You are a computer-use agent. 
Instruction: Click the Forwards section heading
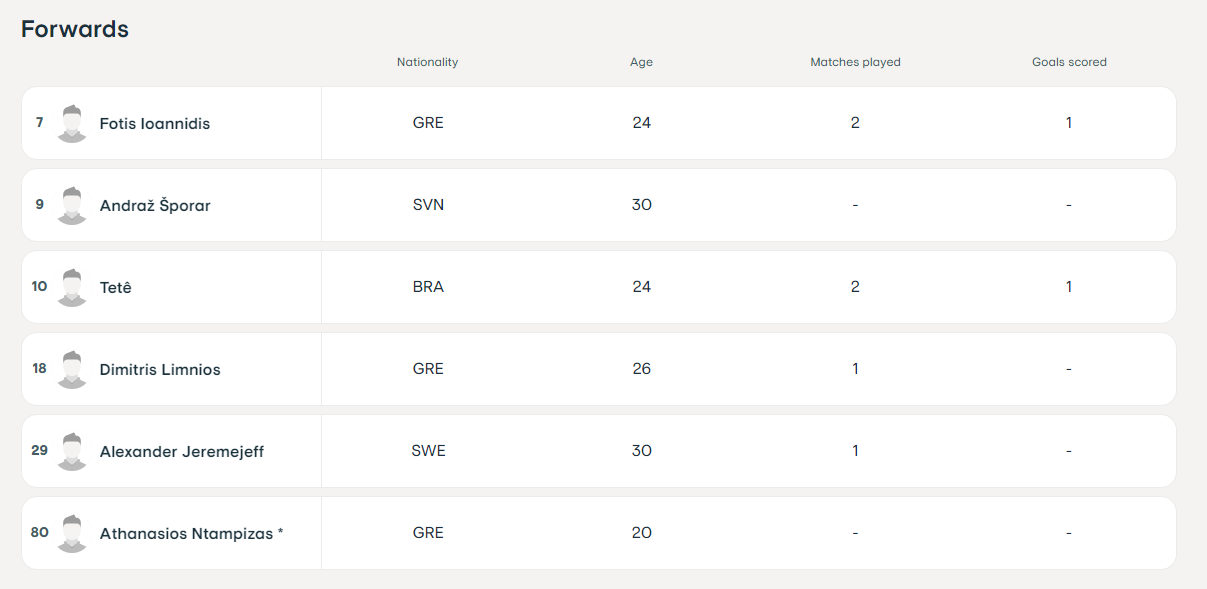(x=75, y=29)
